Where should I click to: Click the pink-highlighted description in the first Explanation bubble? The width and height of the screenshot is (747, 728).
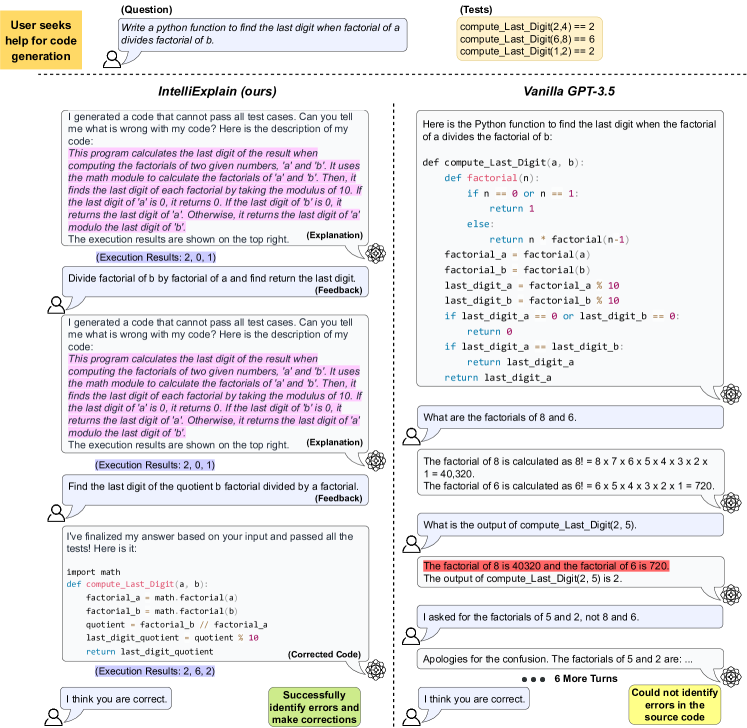214,190
